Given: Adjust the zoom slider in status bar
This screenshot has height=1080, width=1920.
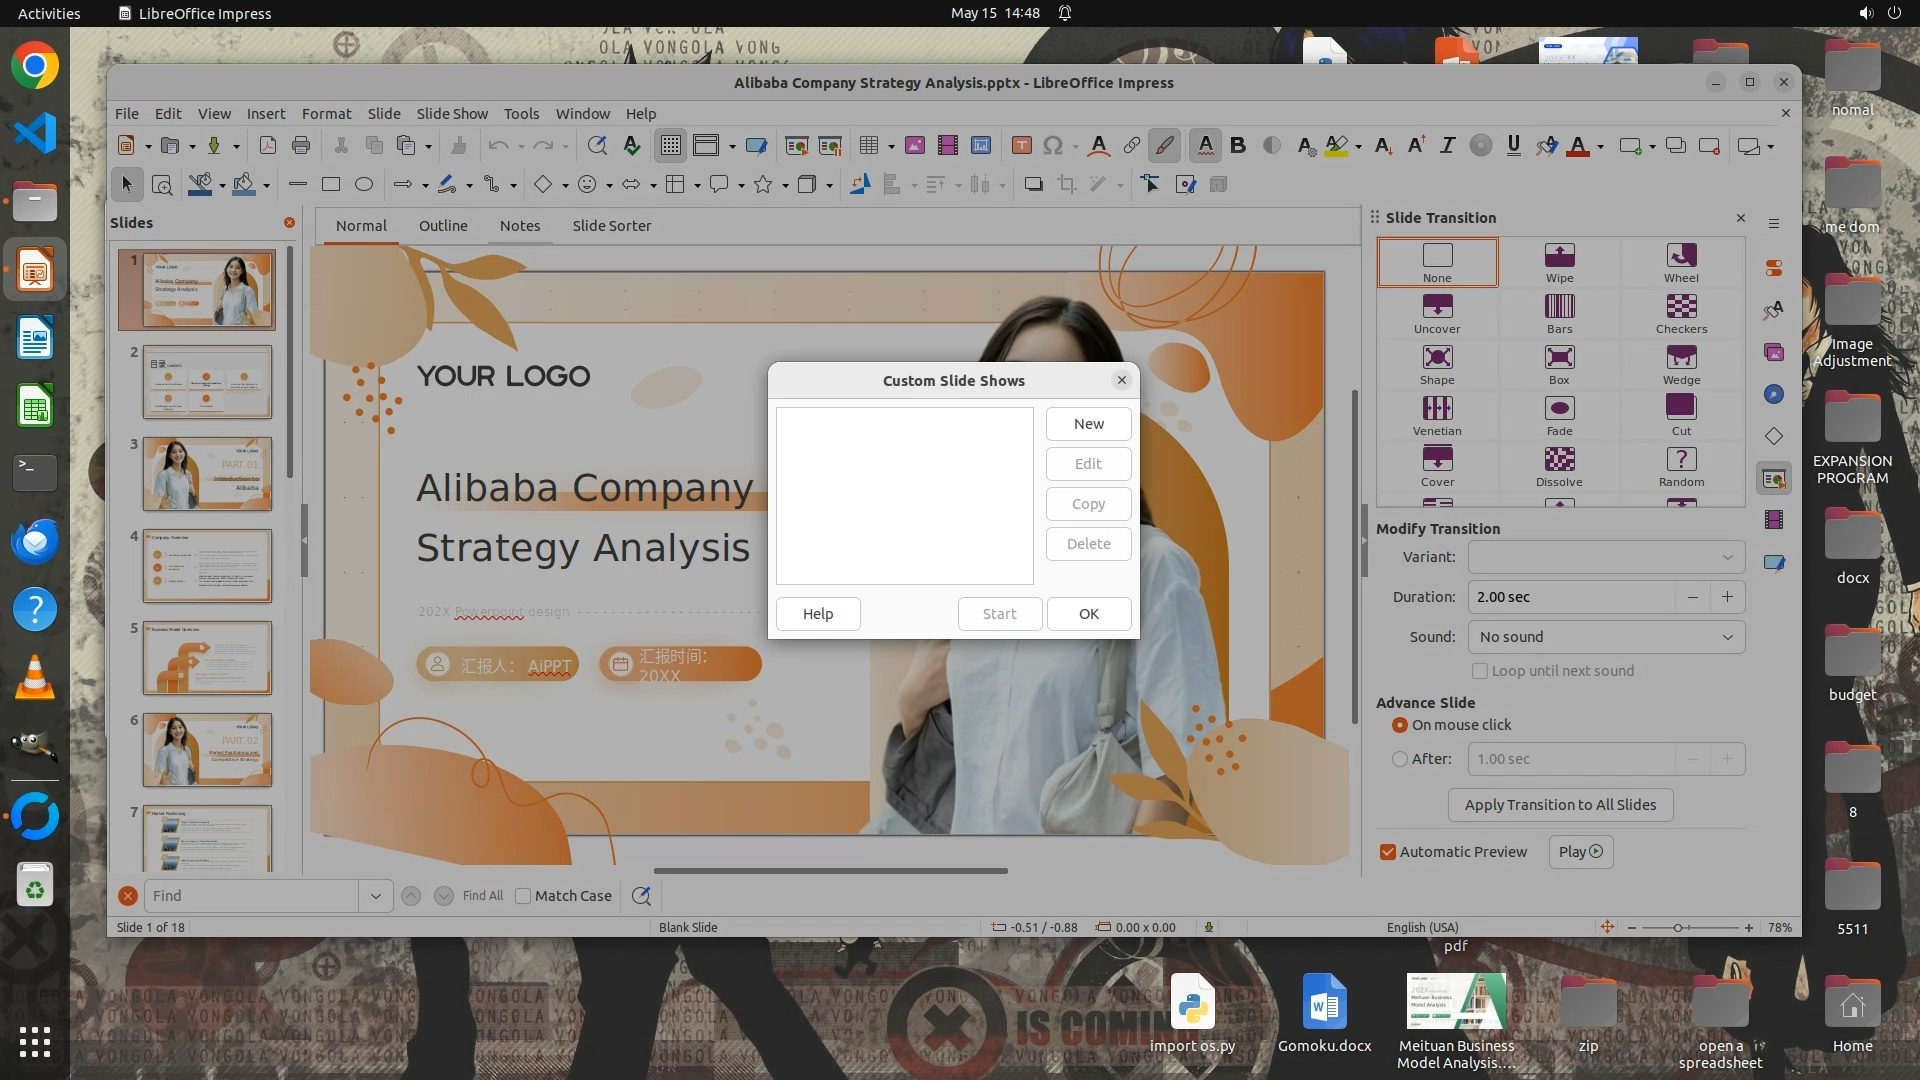Looking at the screenshot, I should [1679, 928].
